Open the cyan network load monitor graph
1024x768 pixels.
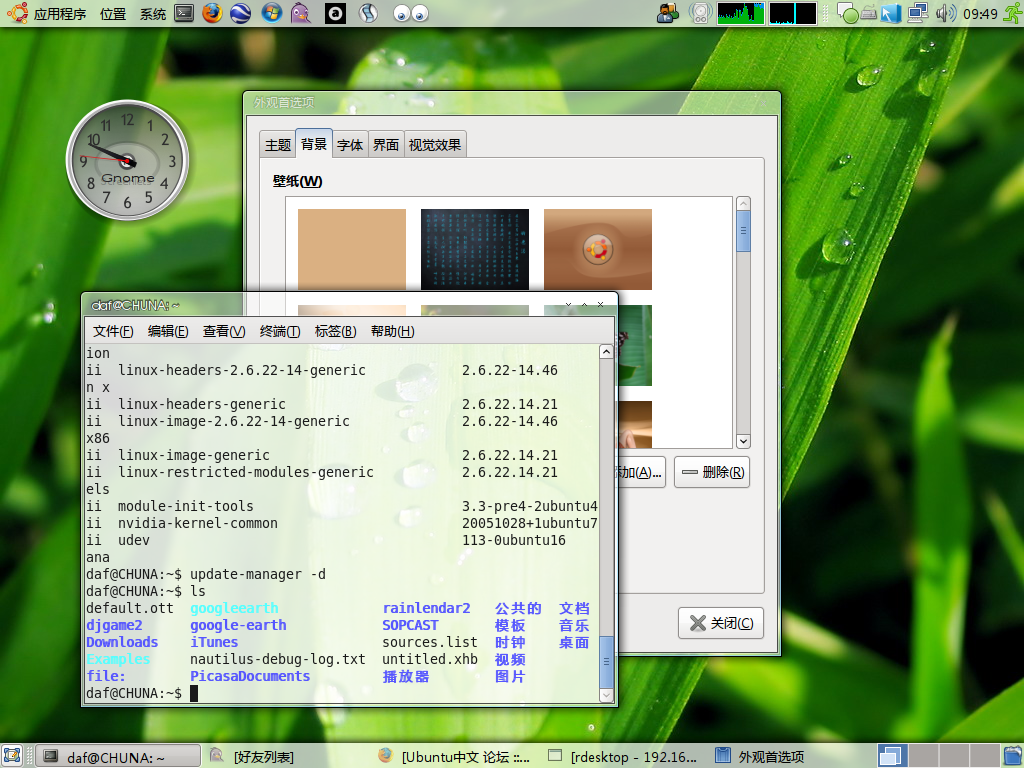[x=793, y=13]
